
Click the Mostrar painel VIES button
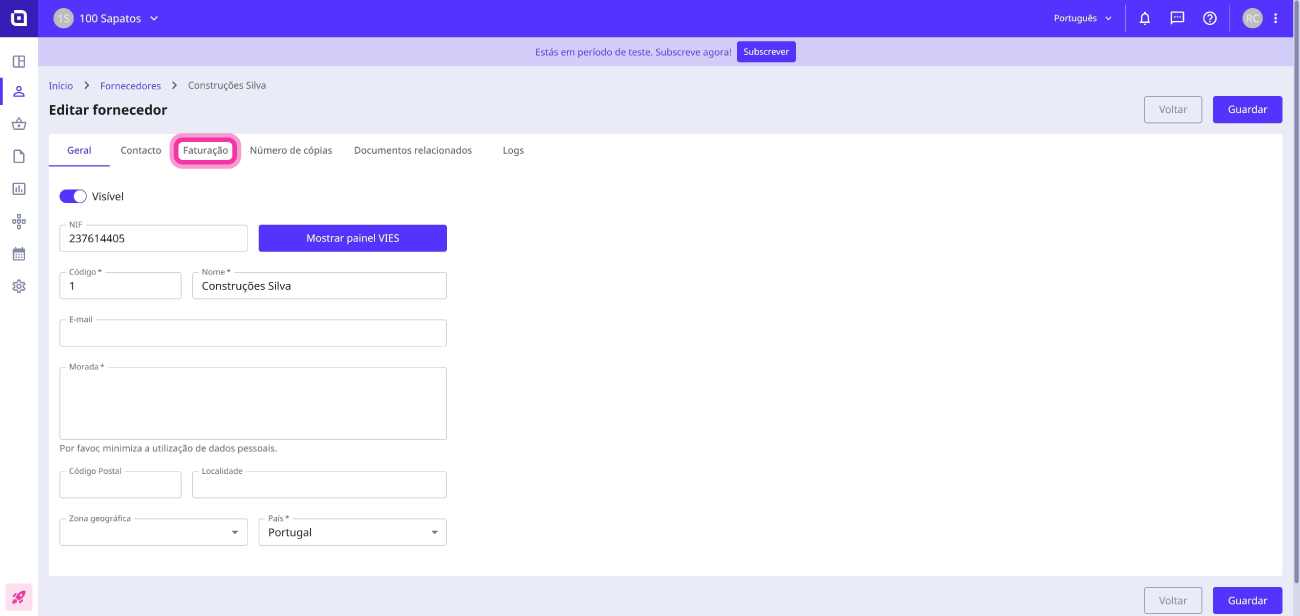(x=353, y=238)
